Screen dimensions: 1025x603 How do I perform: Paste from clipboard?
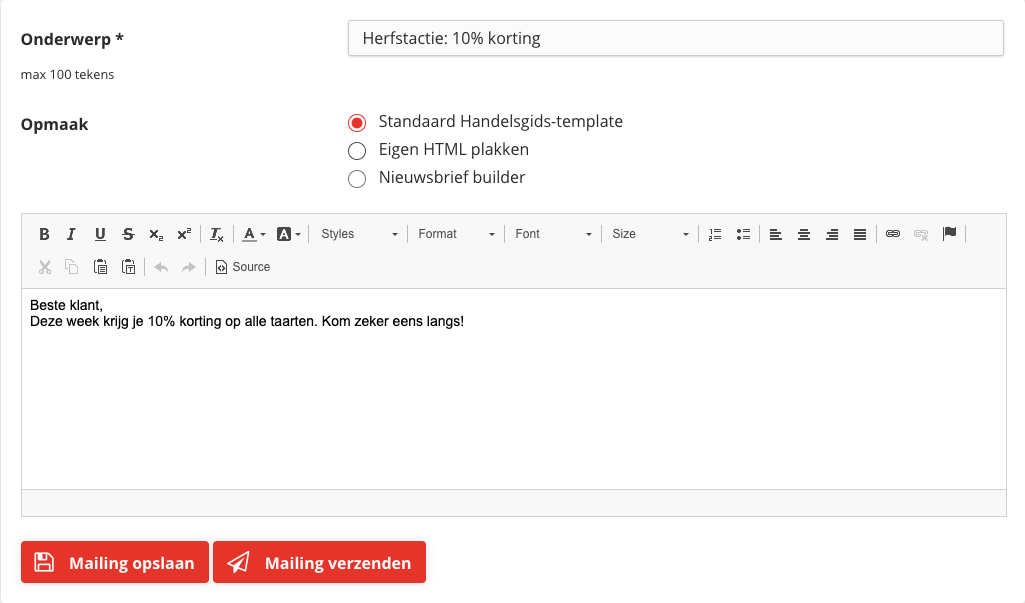click(x=100, y=267)
